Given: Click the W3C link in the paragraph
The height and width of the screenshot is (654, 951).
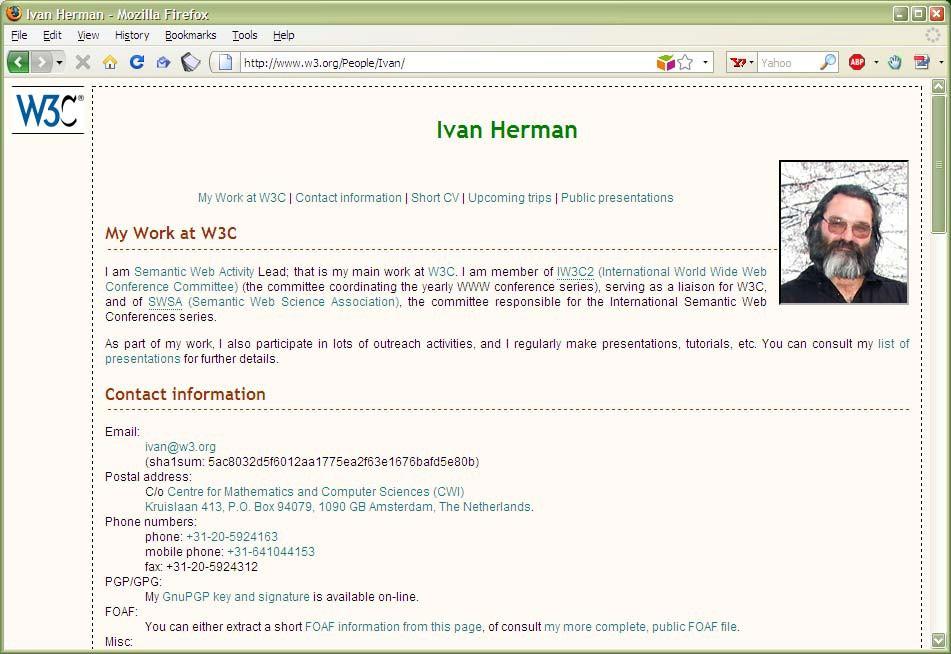Looking at the screenshot, I should (441, 272).
